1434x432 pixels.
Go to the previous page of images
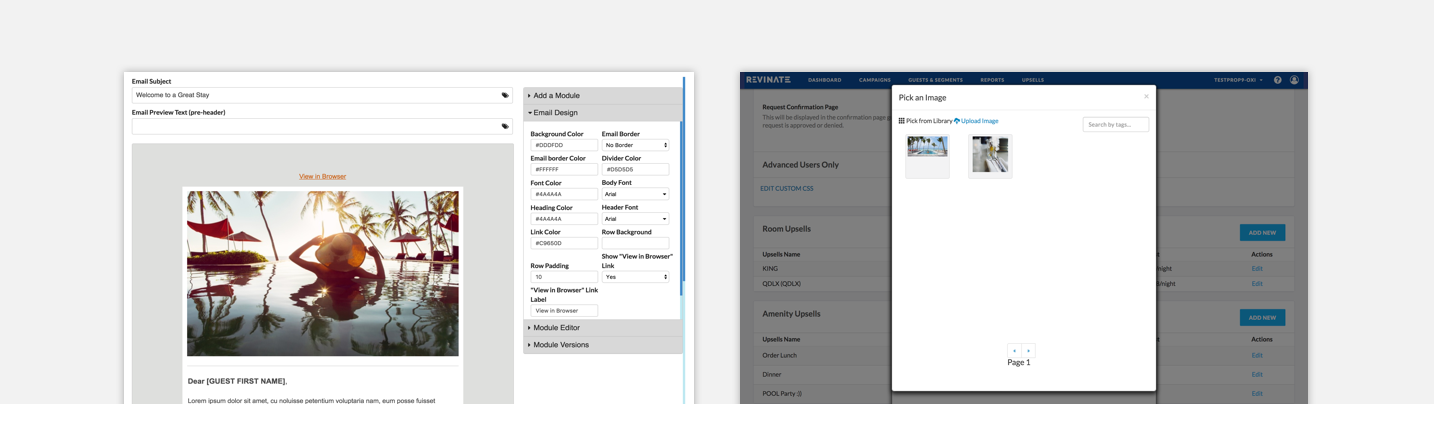[1014, 350]
